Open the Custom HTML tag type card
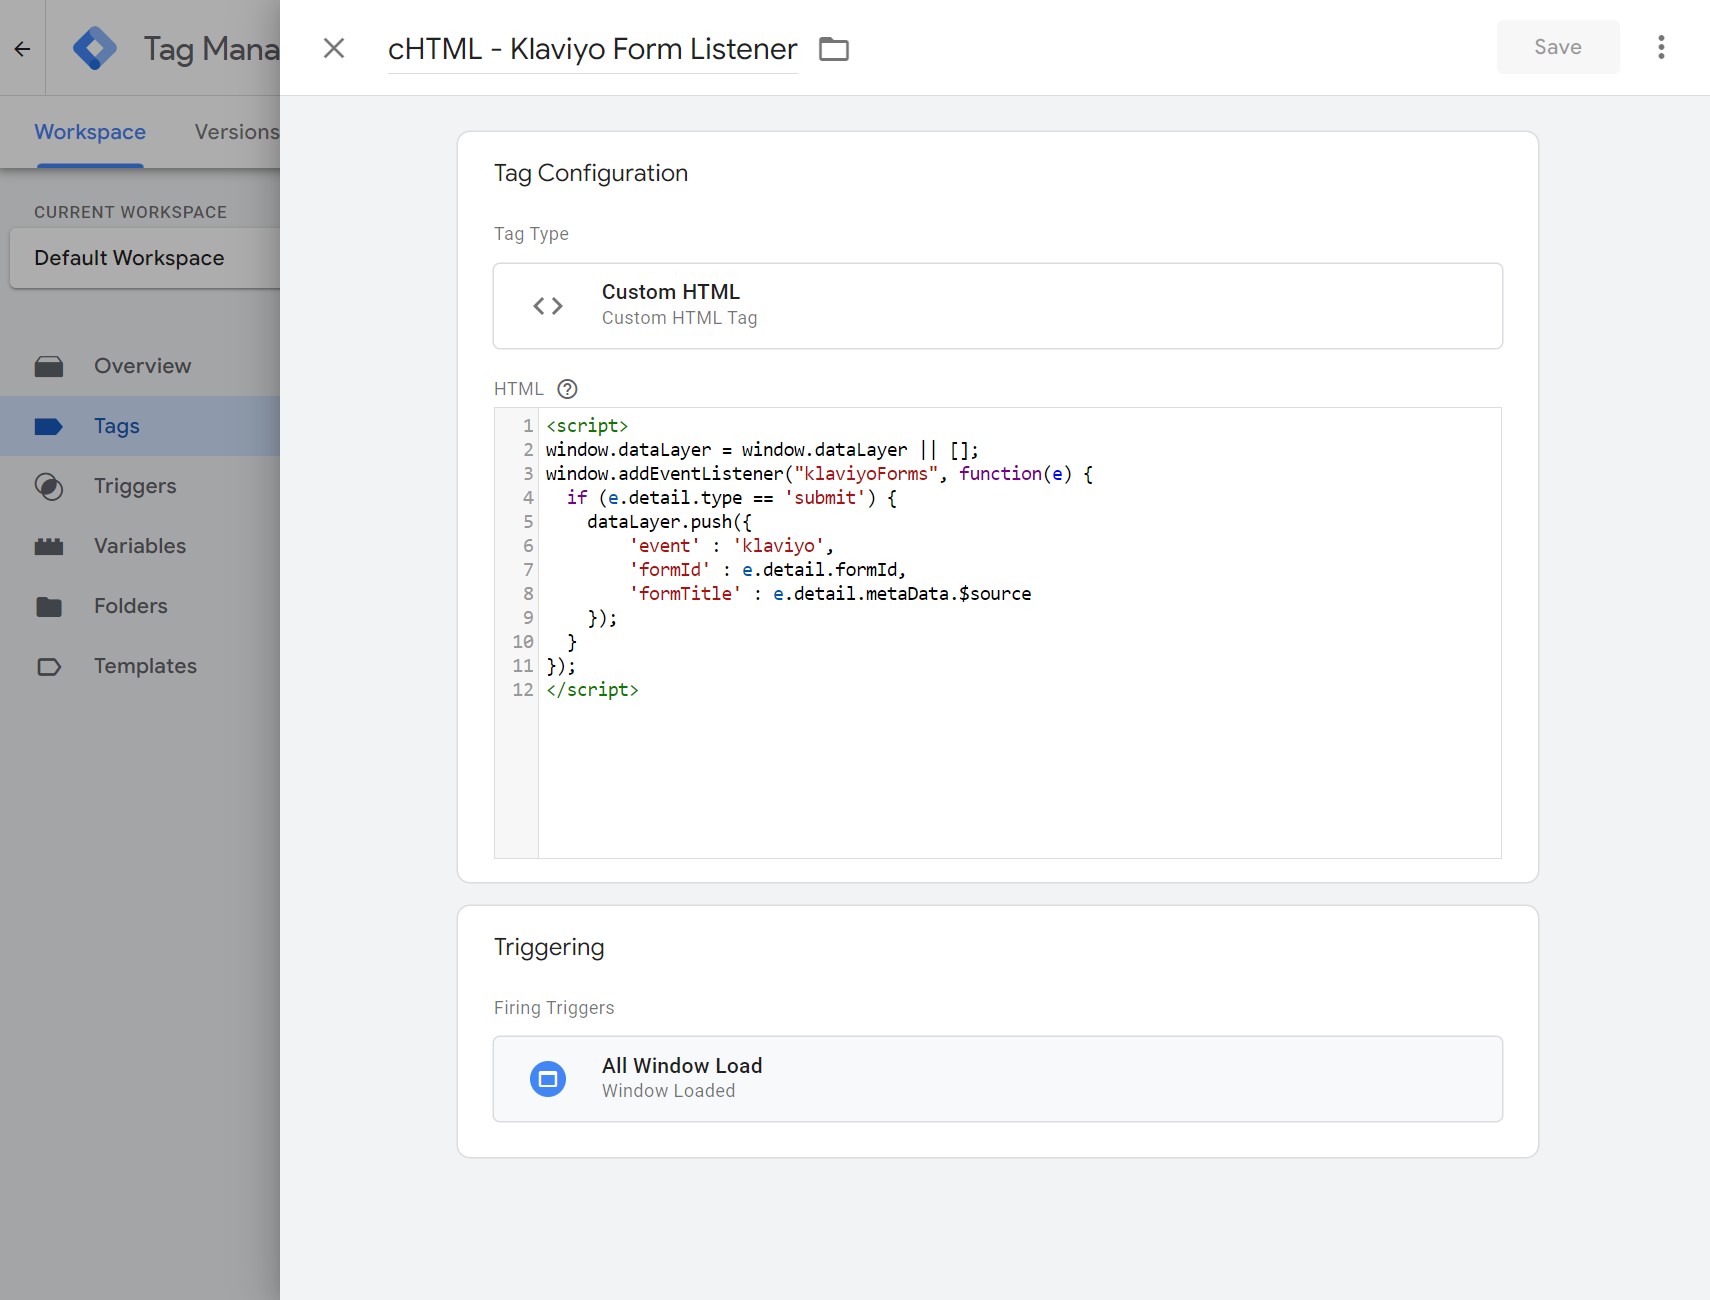 [998, 306]
